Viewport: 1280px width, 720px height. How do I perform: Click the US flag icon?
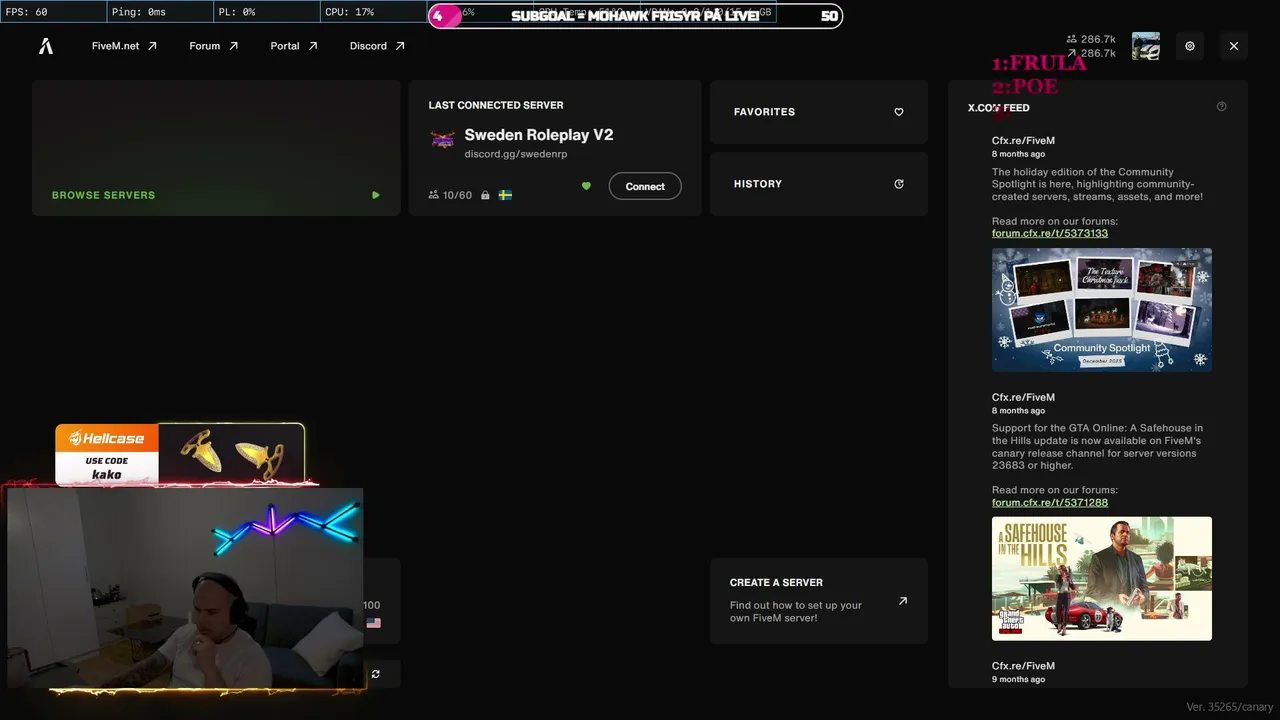click(x=373, y=623)
